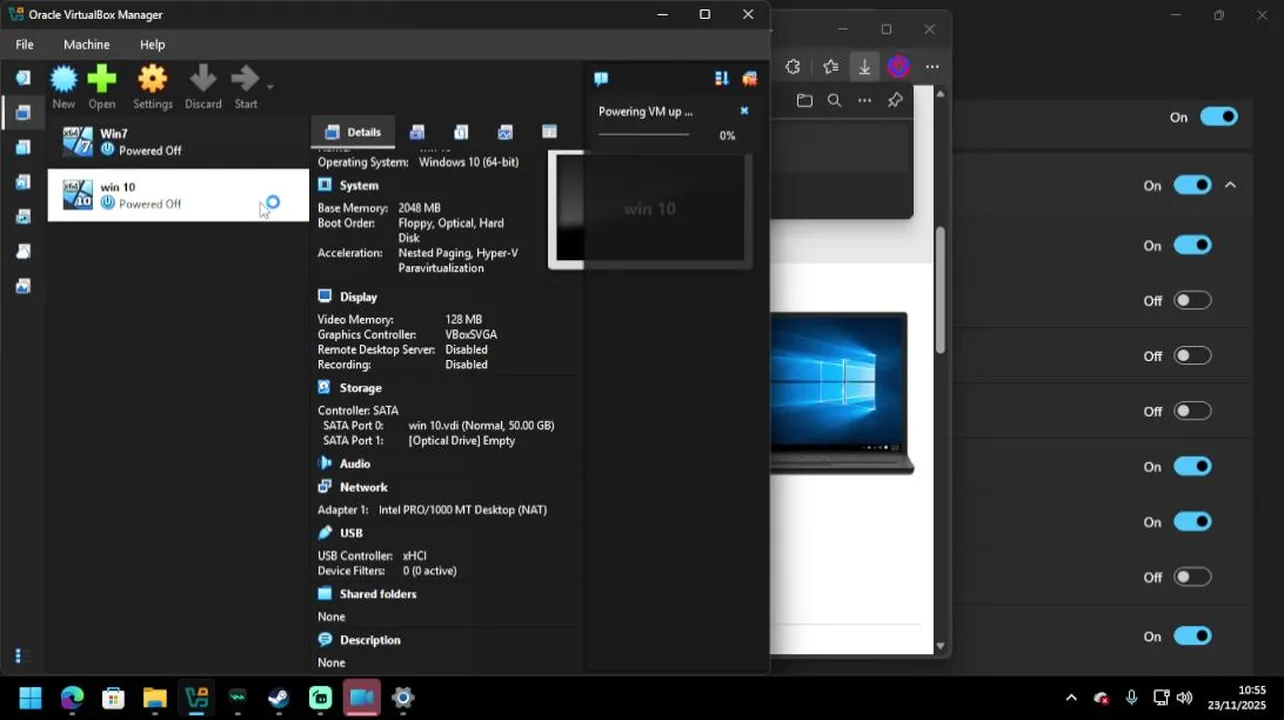This screenshot has width=1284, height=720.
Task: Select the Home icon in VirtualBox sidebar
Action: coord(22,78)
